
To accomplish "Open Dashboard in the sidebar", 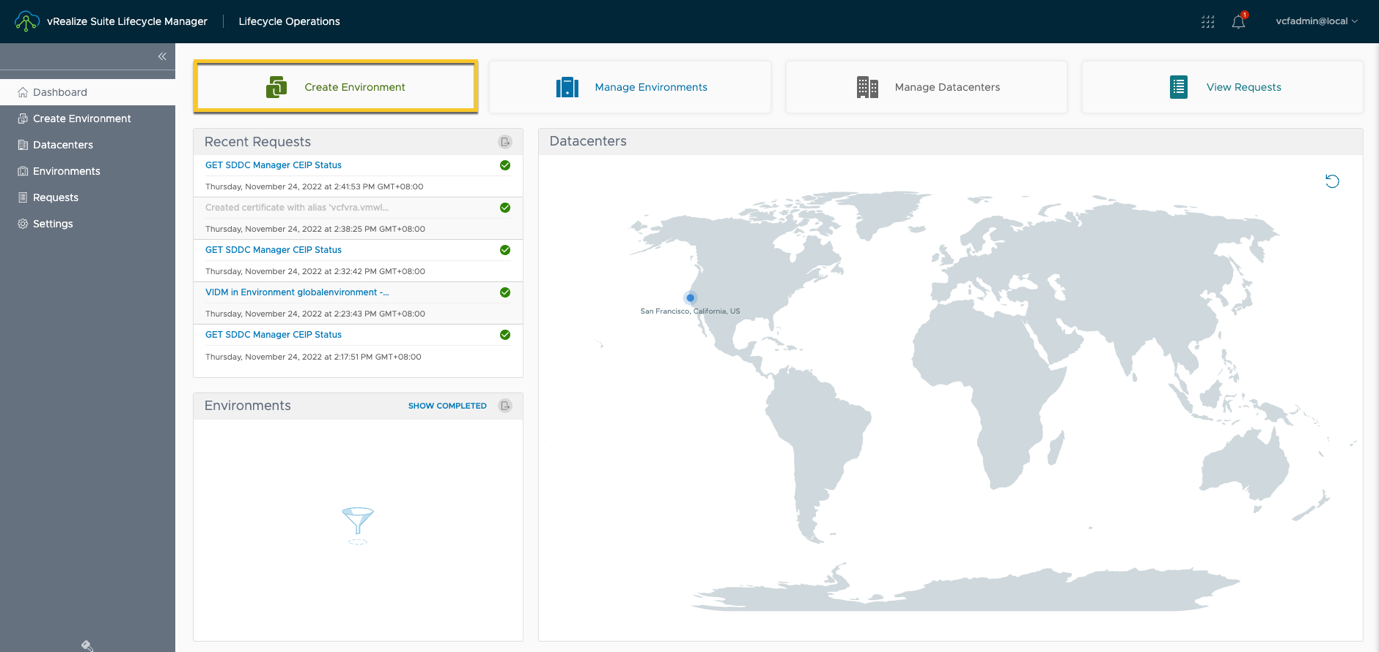I will tap(87, 92).
